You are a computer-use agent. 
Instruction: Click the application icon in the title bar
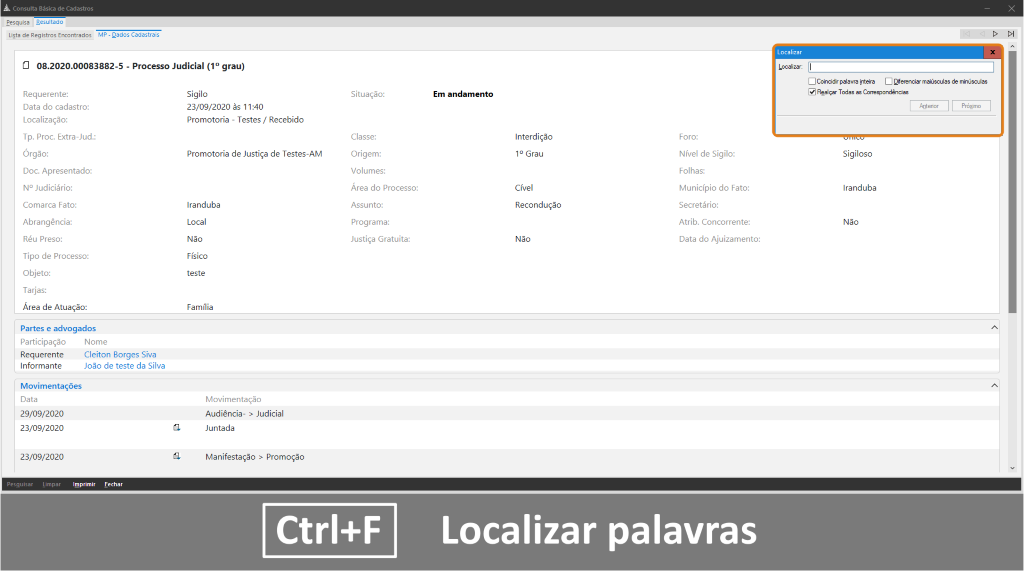7,8
